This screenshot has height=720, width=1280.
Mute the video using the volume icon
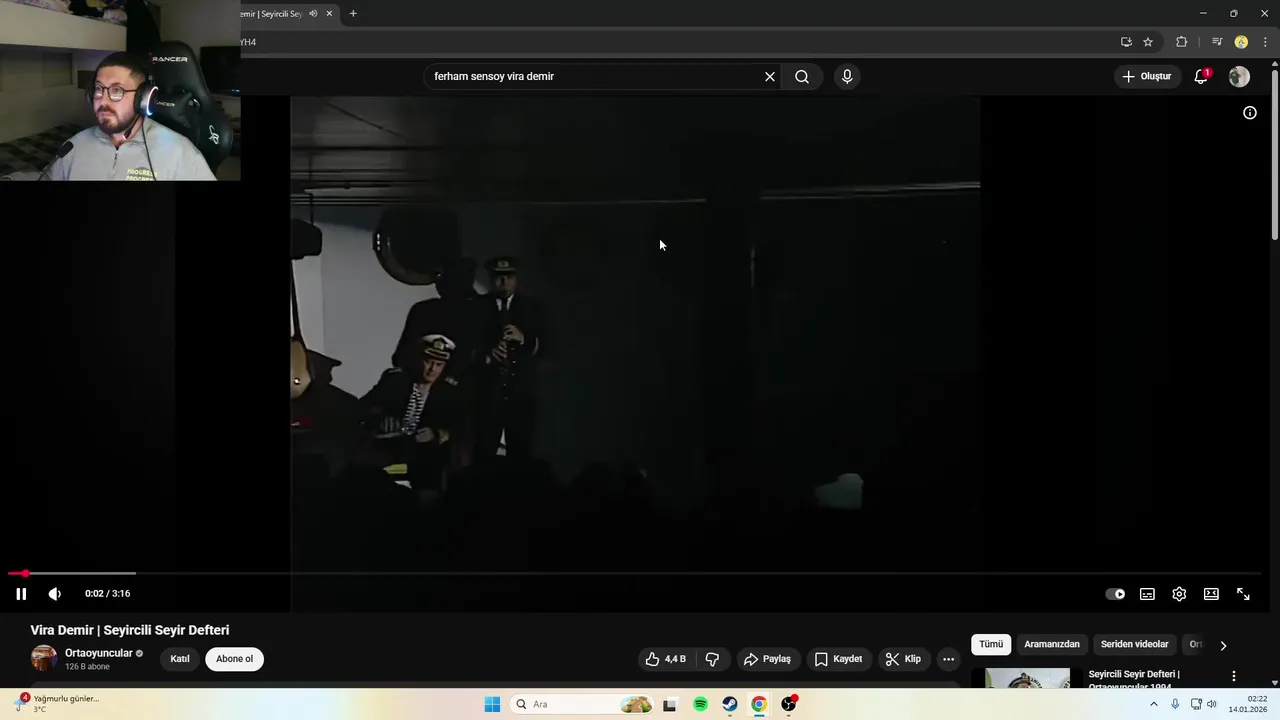click(55, 594)
